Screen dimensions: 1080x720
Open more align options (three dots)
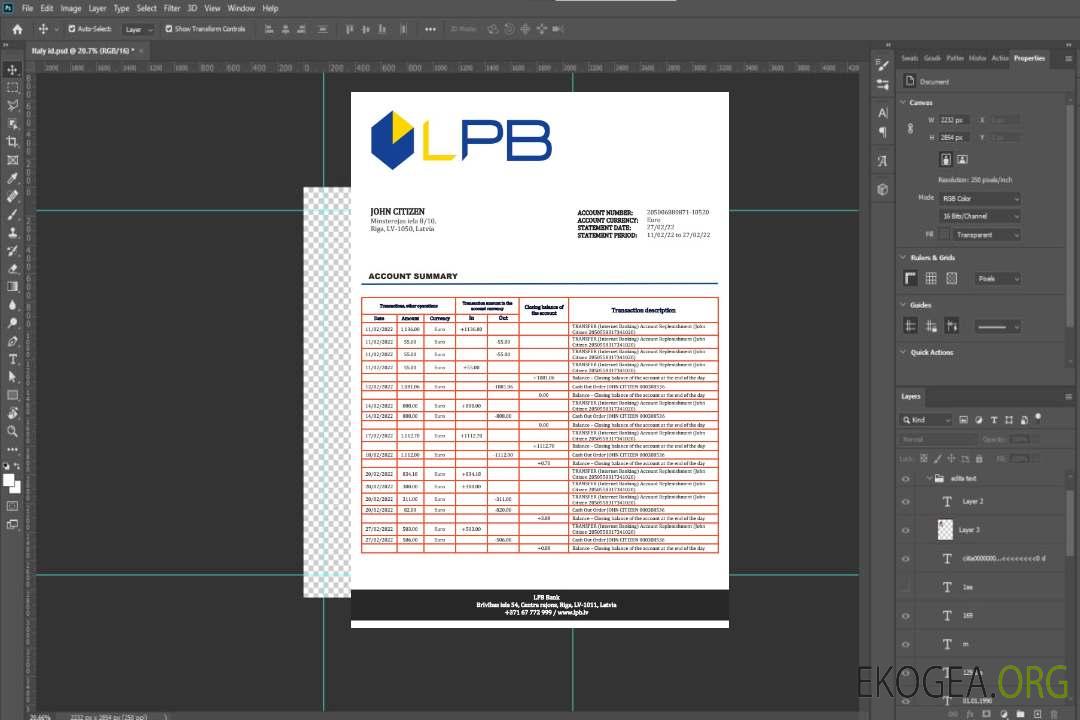coord(430,29)
